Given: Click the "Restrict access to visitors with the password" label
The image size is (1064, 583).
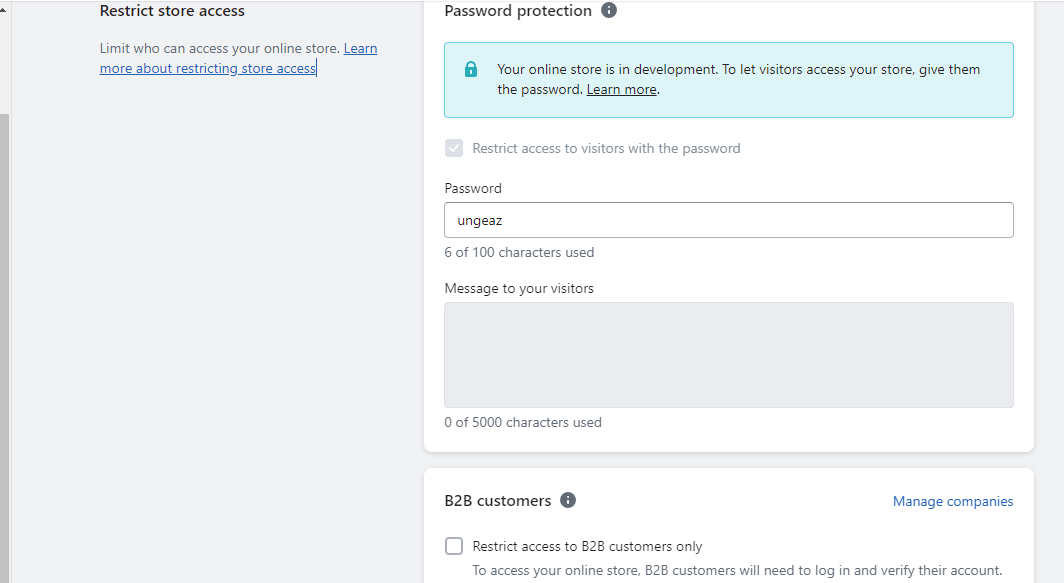Looking at the screenshot, I should (606, 148).
